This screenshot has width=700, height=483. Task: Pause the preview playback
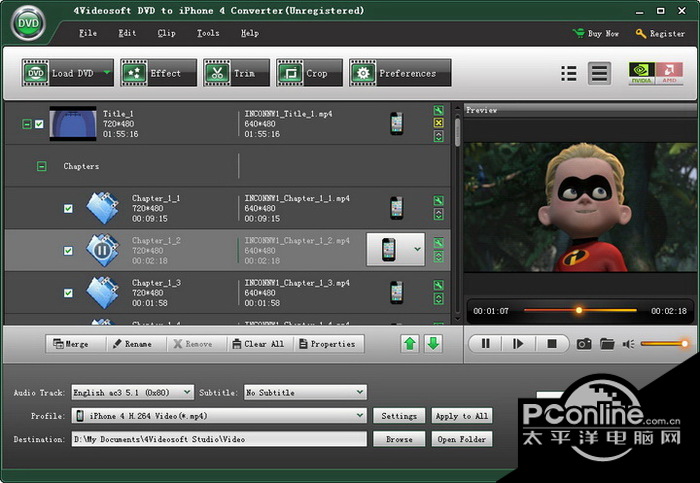tap(485, 344)
